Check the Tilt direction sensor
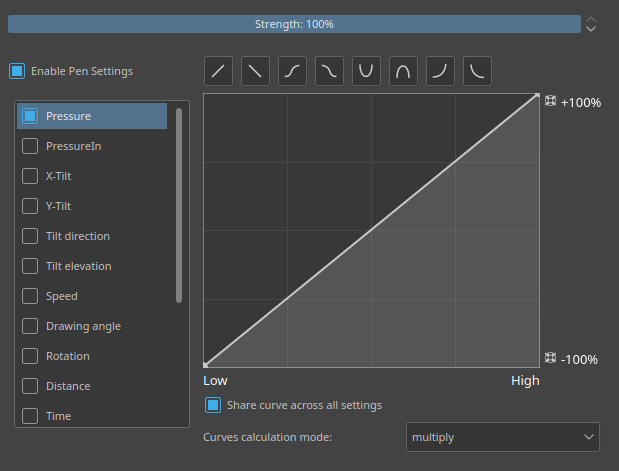The height and width of the screenshot is (471, 619). (30, 236)
